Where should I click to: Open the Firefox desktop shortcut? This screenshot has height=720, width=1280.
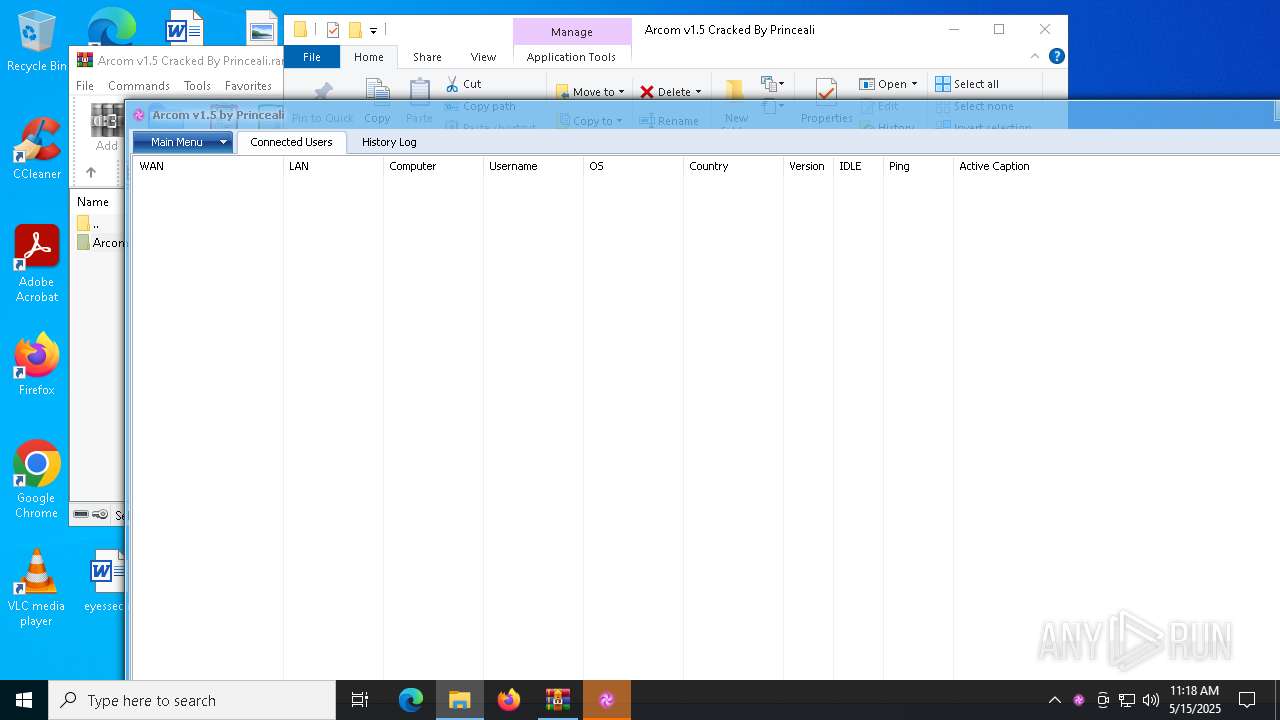click(x=37, y=365)
